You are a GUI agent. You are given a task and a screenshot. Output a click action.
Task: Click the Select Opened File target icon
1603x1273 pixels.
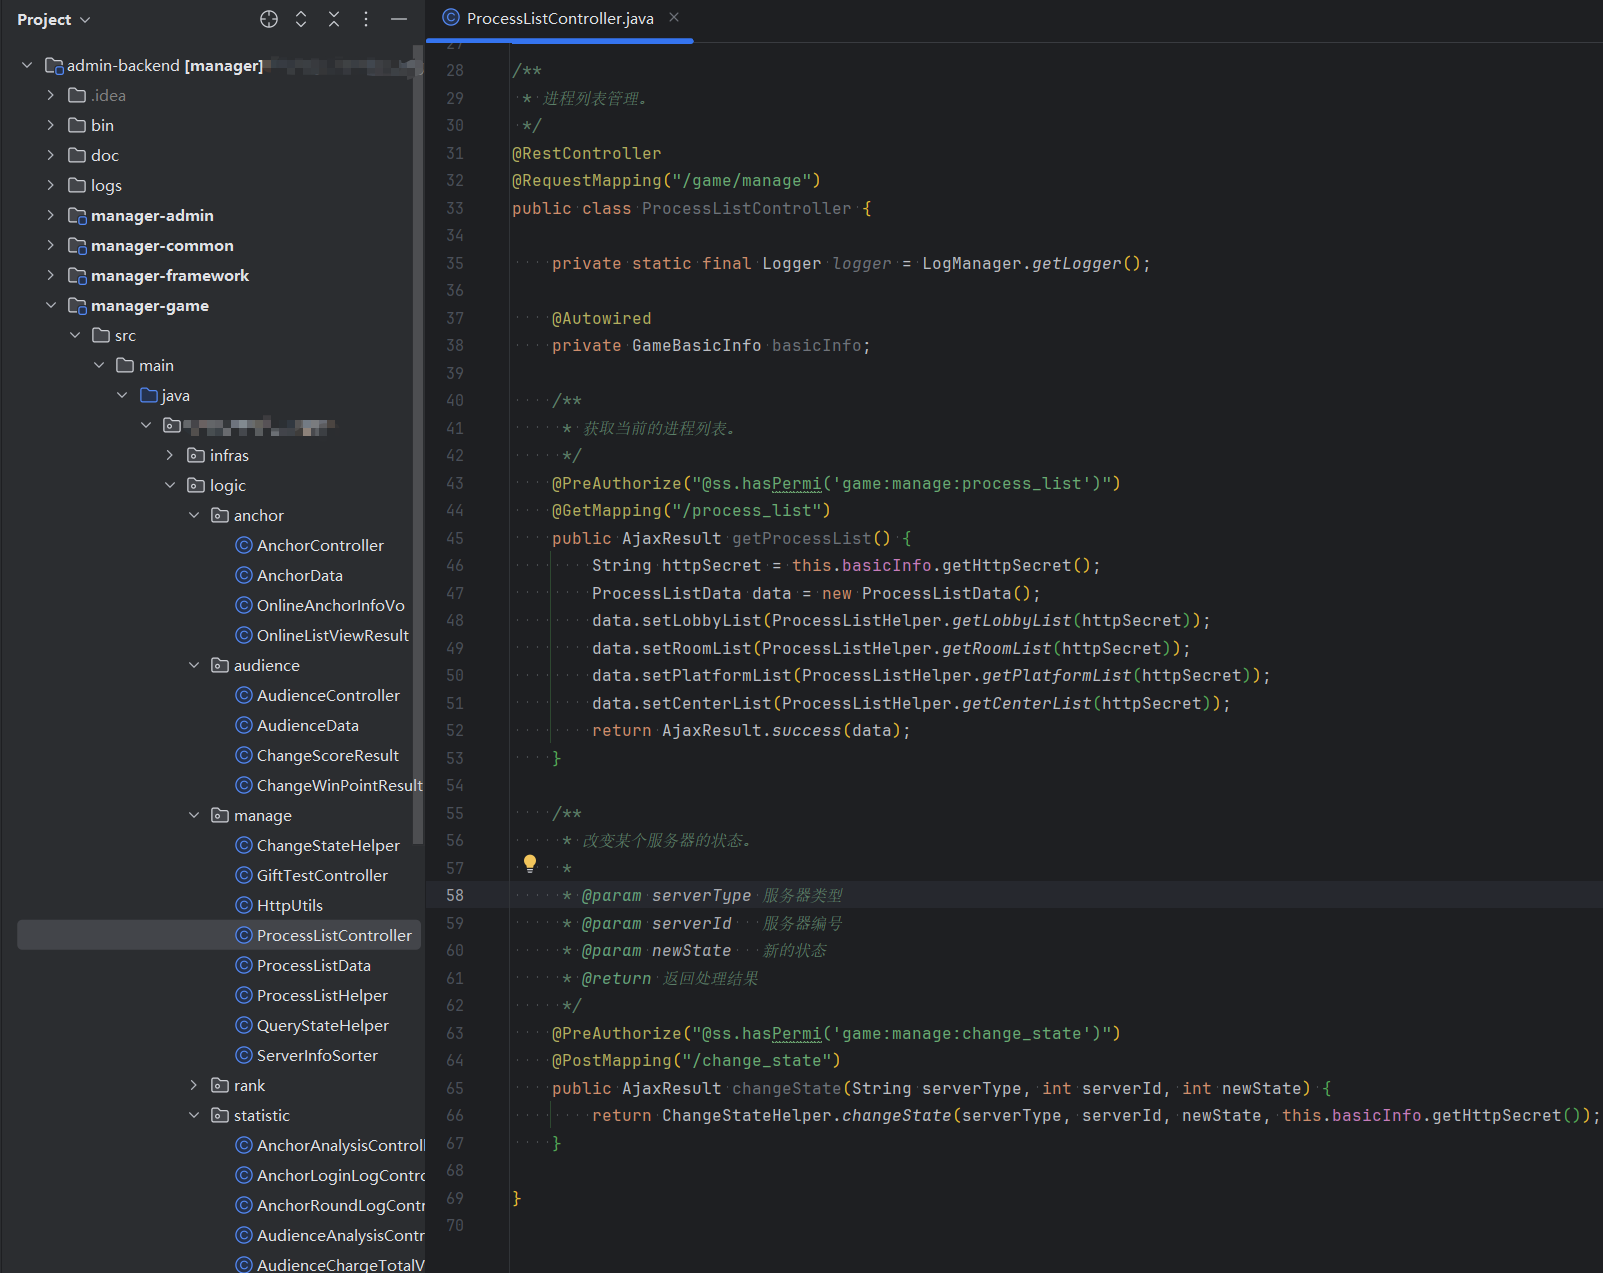(269, 19)
